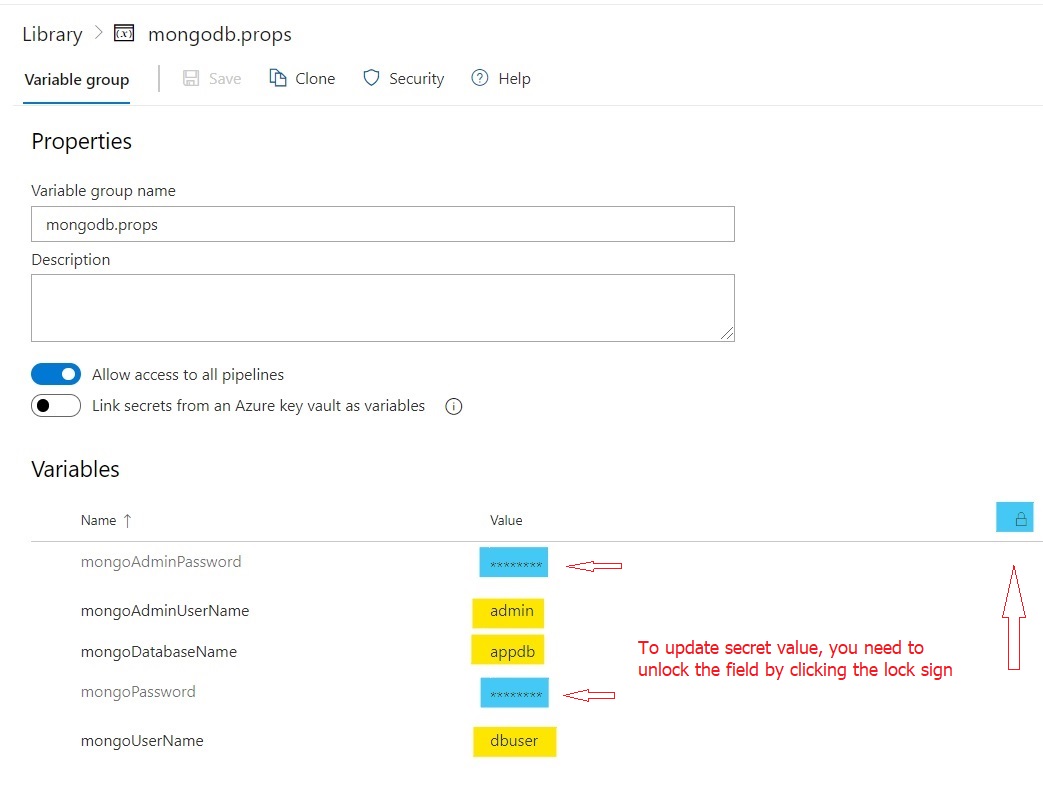Click the Save disk icon

tap(191, 78)
